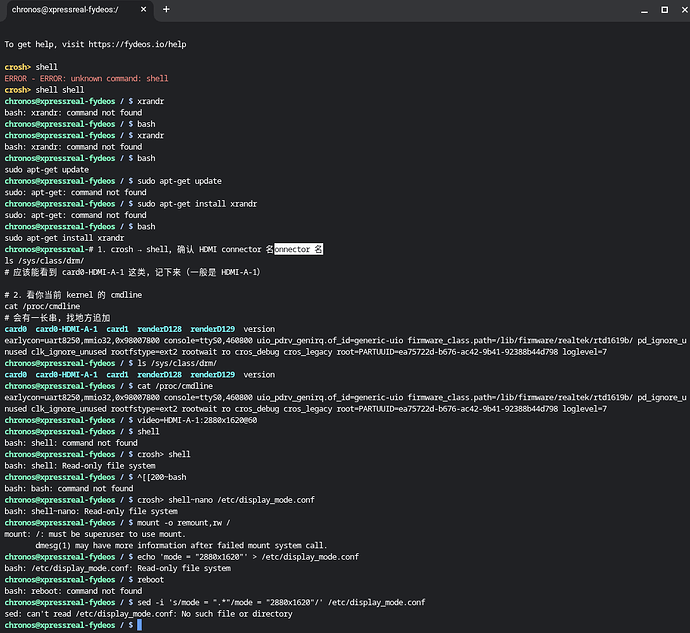Viewport: 690px width, 633px height.
Task: Minimize the terminal window
Action: click(644, 10)
